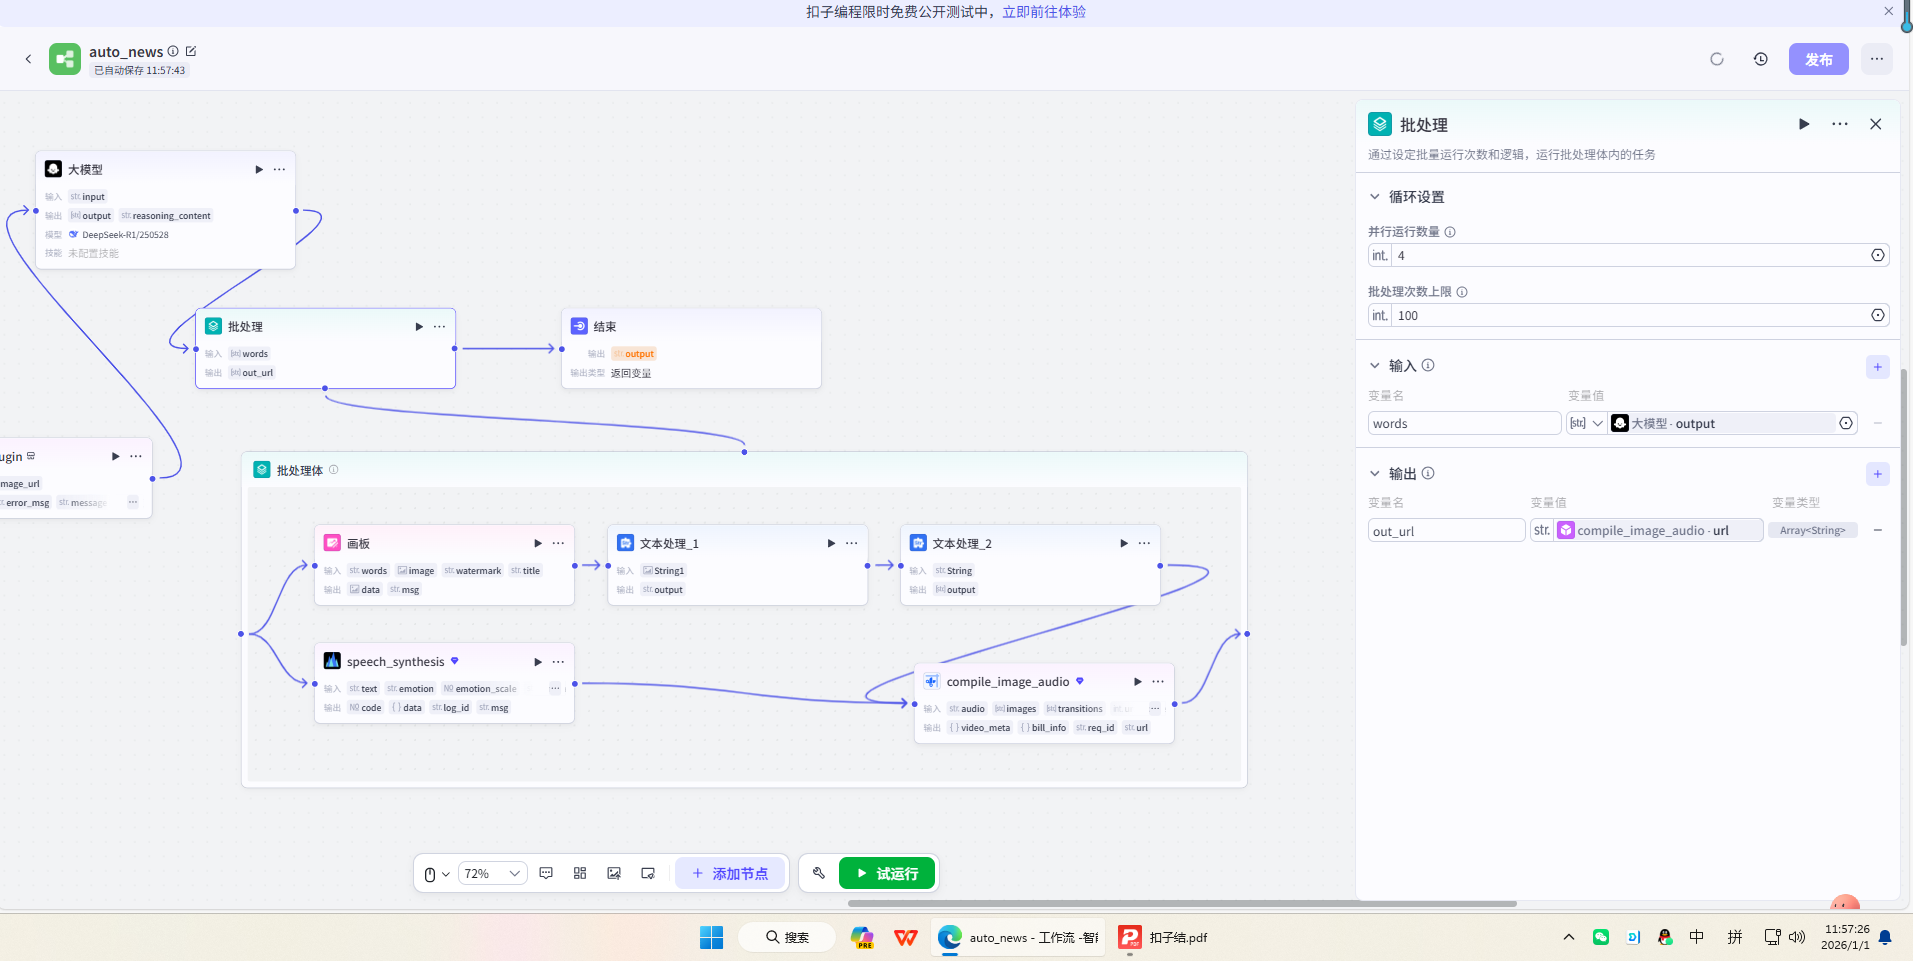Remove the words input variable
This screenshot has height=961, width=1913.
point(1878,423)
